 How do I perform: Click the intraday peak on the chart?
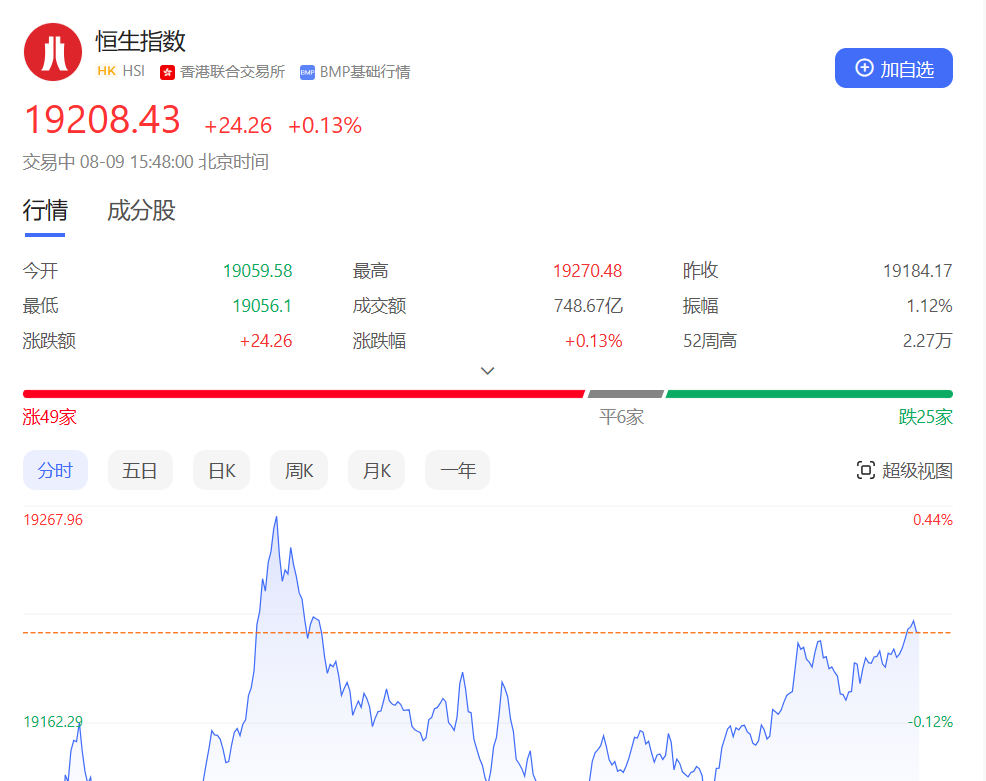coord(275,518)
